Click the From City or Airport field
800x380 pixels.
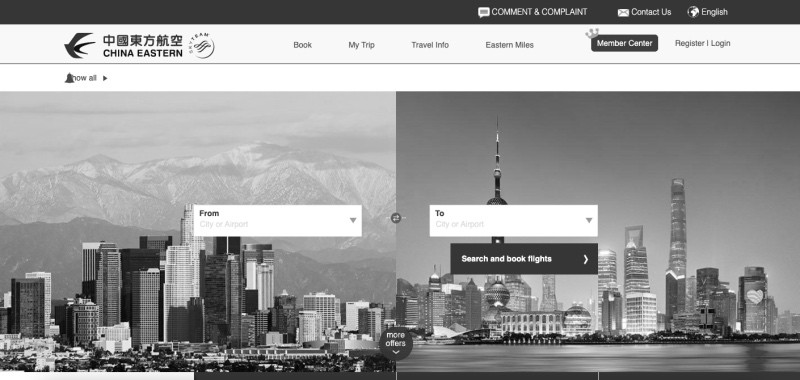point(278,221)
